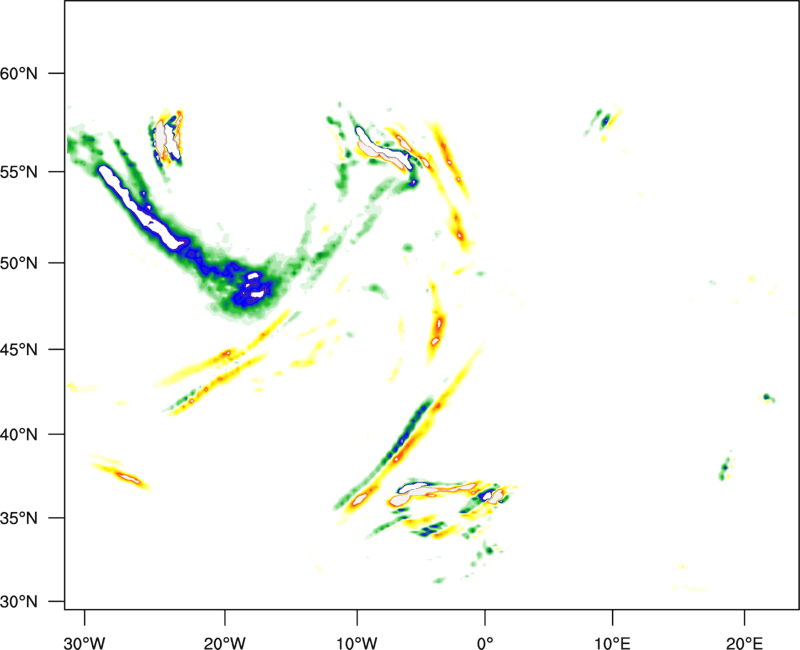Image resolution: width=800 pixels, height=650 pixels.
Task: Click the 30°W longitude label
Action: (85, 643)
